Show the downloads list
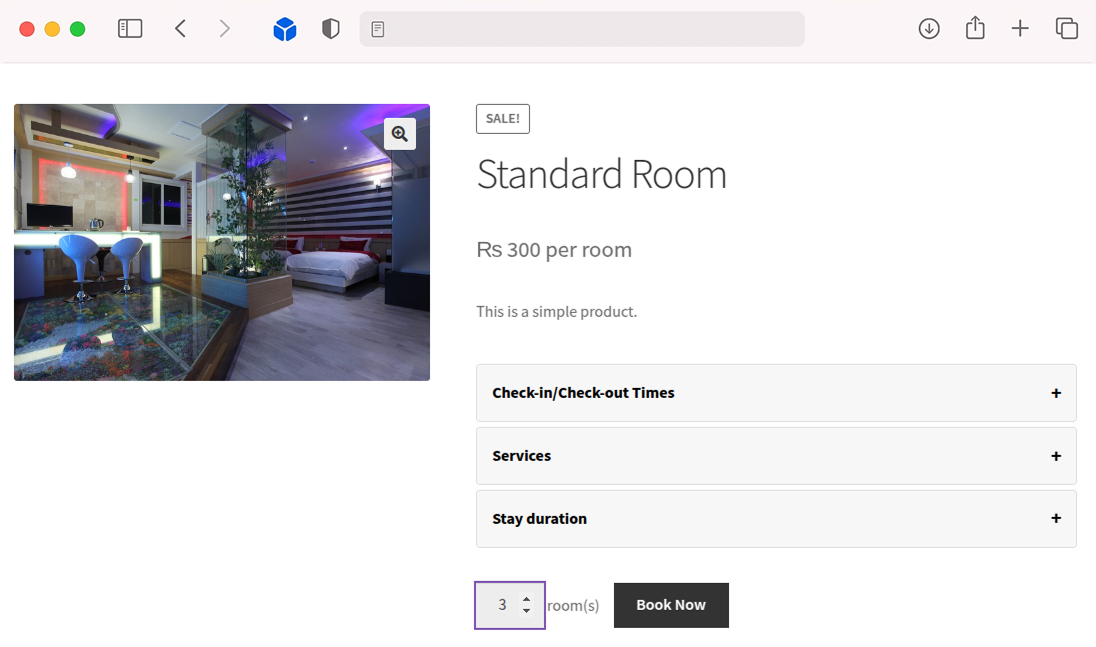Viewport: 1096px width, 647px height. [x=929, y=29]
